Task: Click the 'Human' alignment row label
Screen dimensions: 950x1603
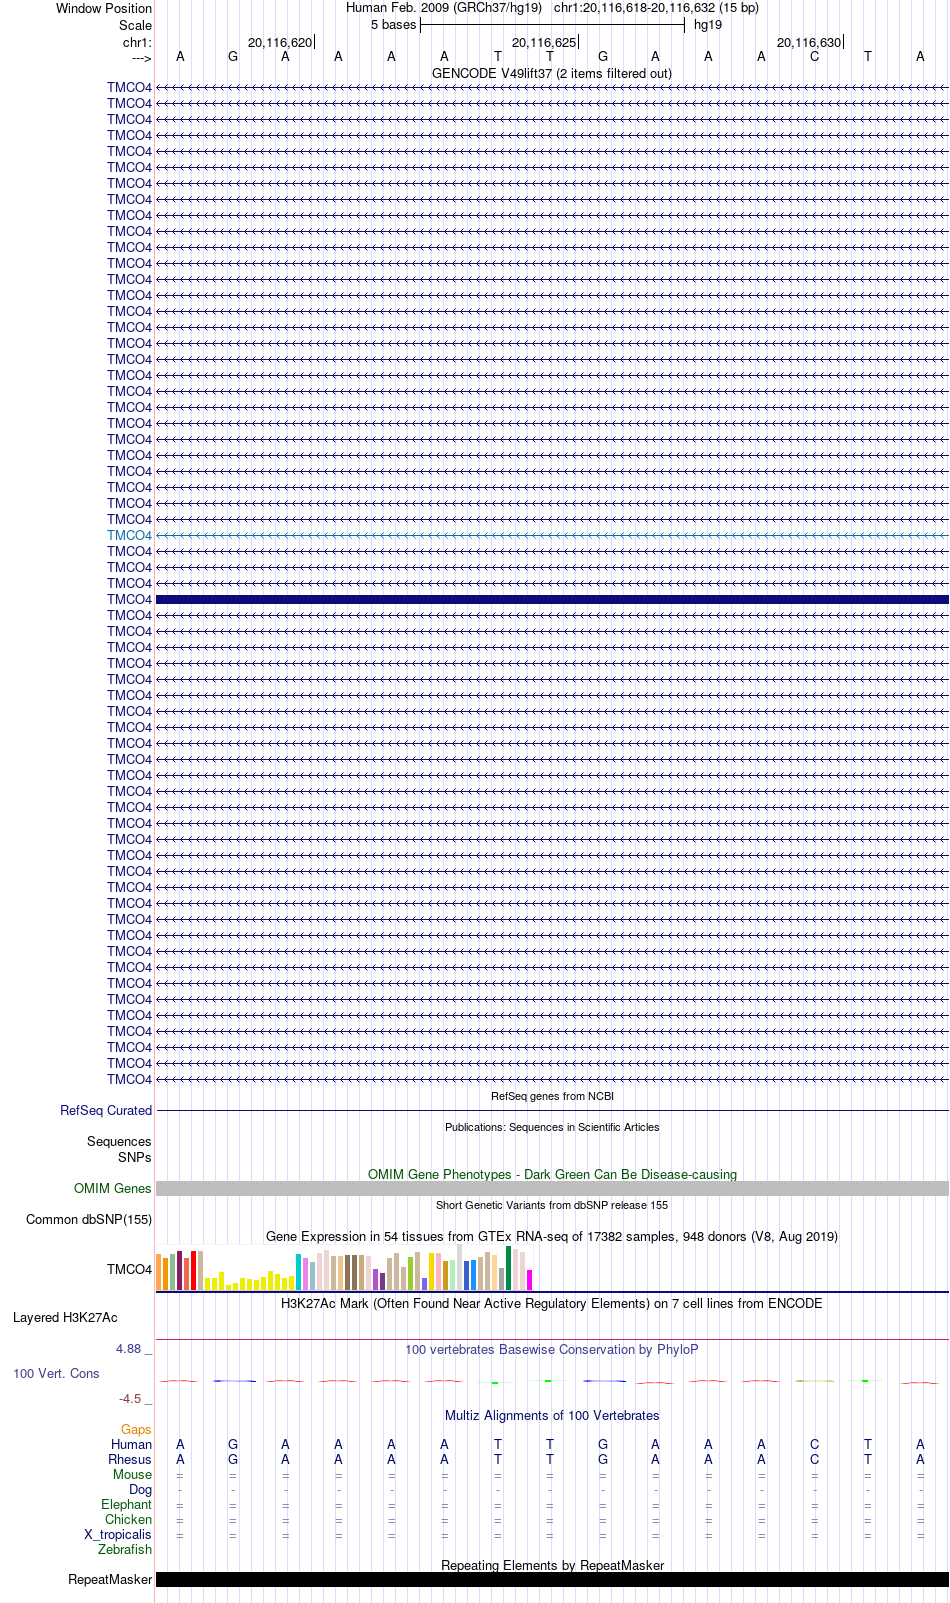Action: [131, 1444]
